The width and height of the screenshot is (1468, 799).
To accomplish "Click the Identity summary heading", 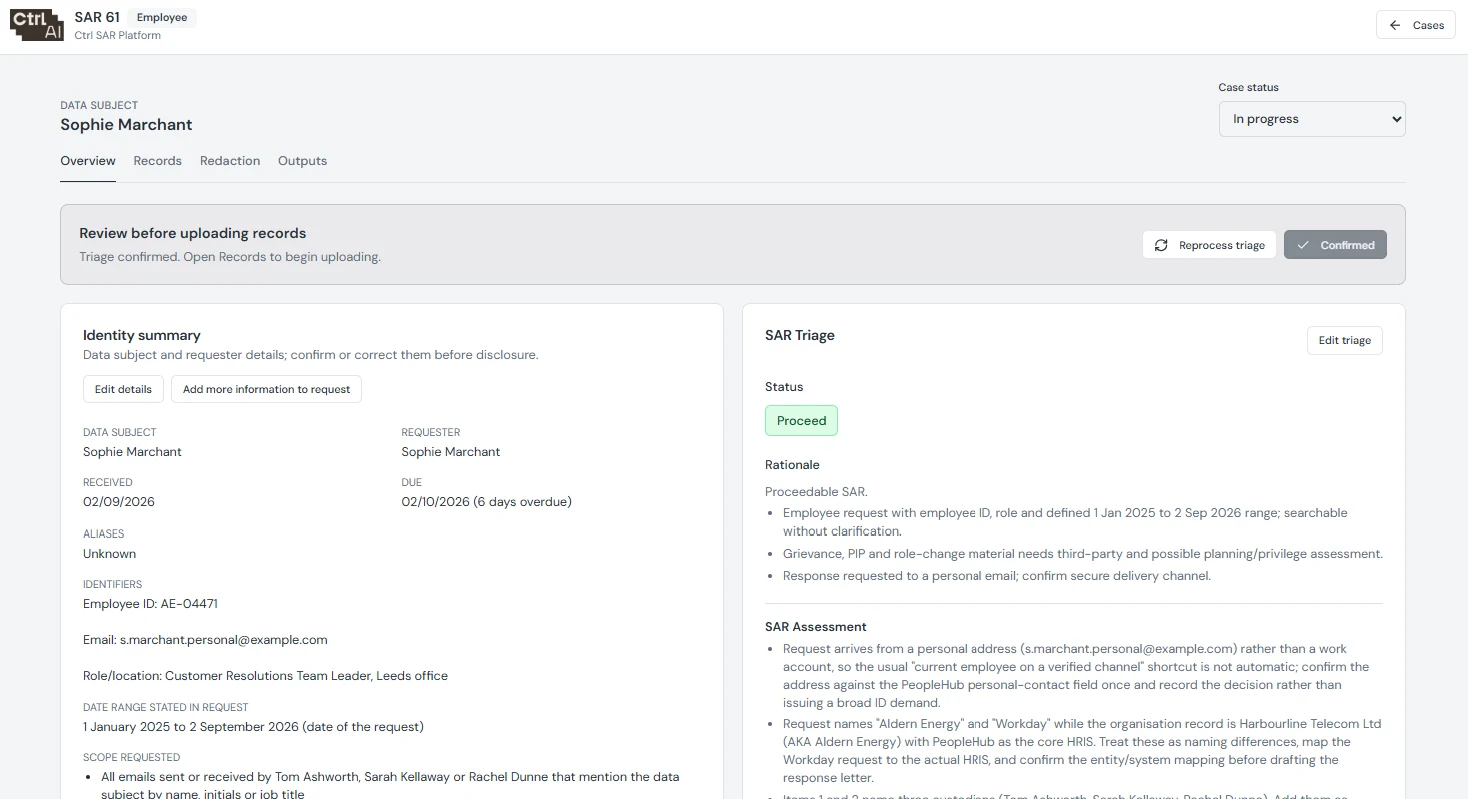I will 142,335.
